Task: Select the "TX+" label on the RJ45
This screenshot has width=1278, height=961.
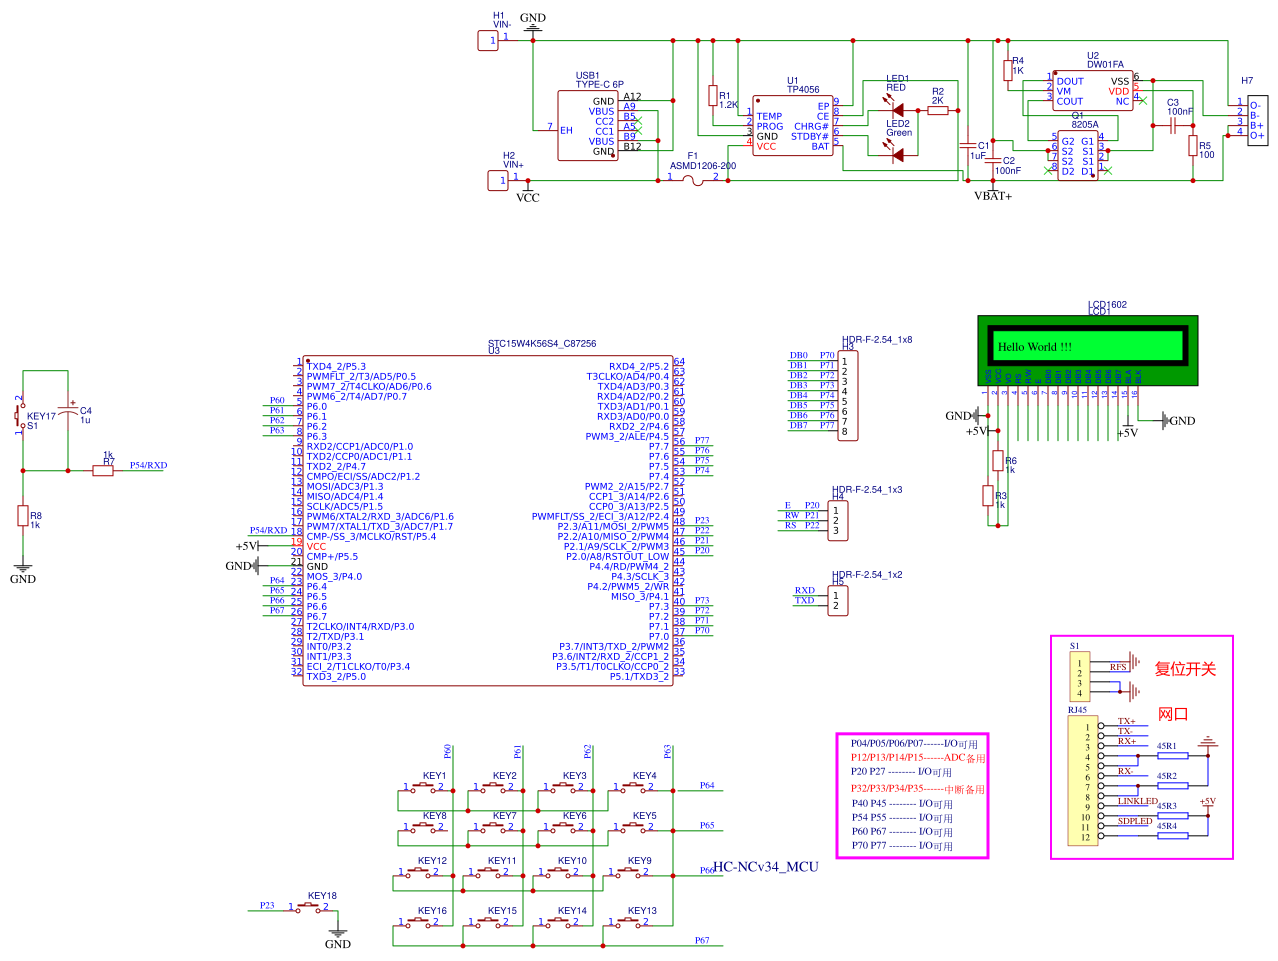Action: 1126,721
